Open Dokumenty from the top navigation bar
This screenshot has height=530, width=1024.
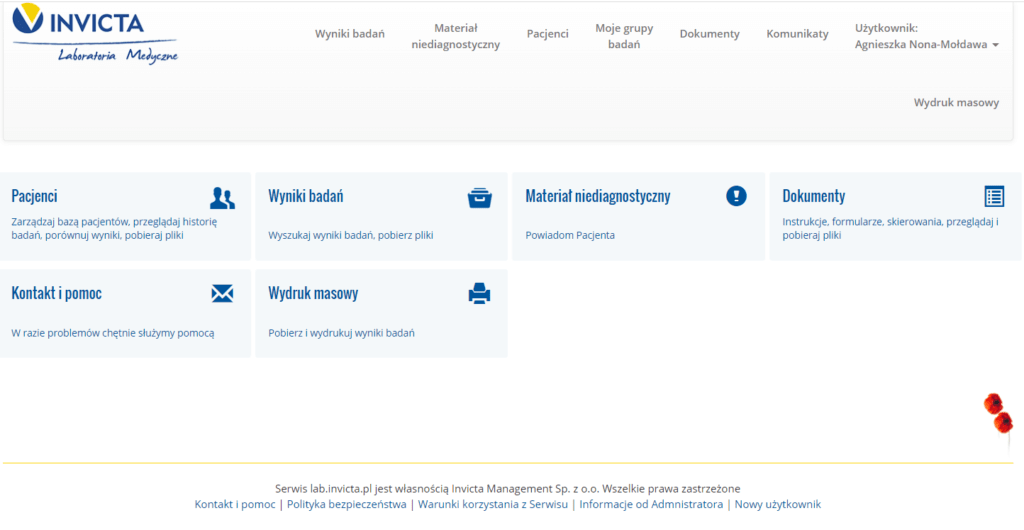pos(709,34)
